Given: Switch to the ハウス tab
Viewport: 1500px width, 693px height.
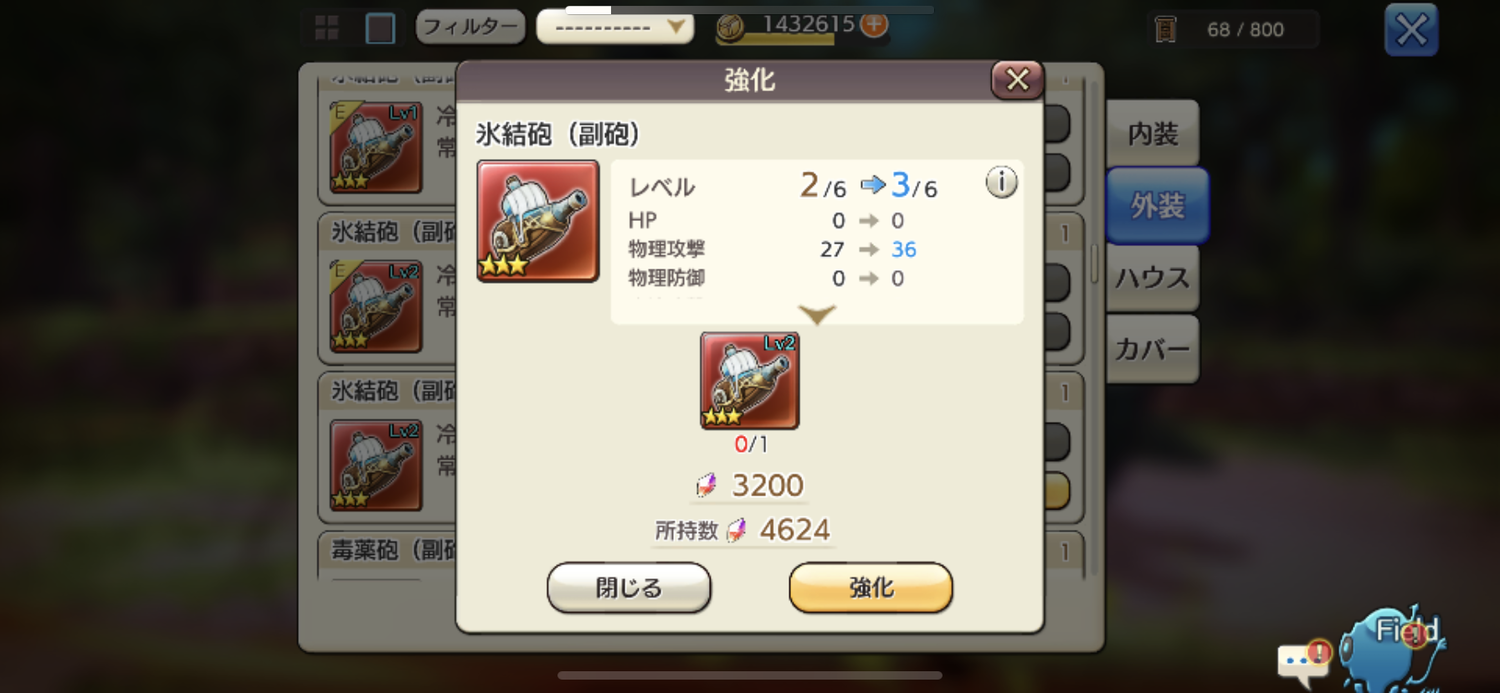Looking at the screenshot, I should click(1153, 278).
